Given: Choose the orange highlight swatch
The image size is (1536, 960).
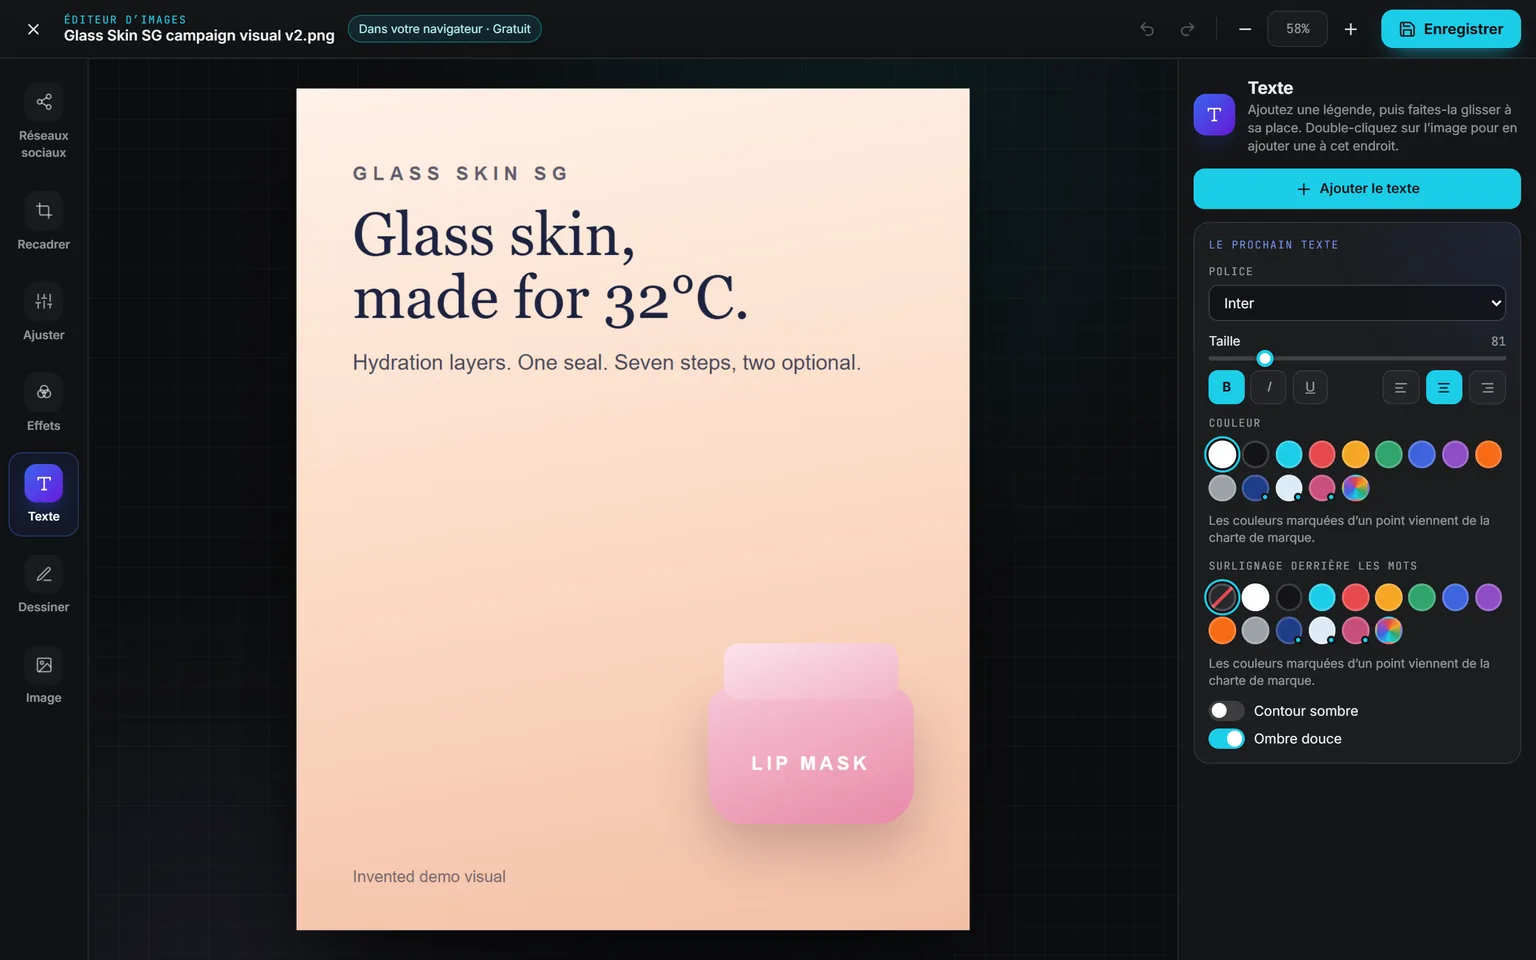Looking at the screenshot, I should pos(1222,630).
